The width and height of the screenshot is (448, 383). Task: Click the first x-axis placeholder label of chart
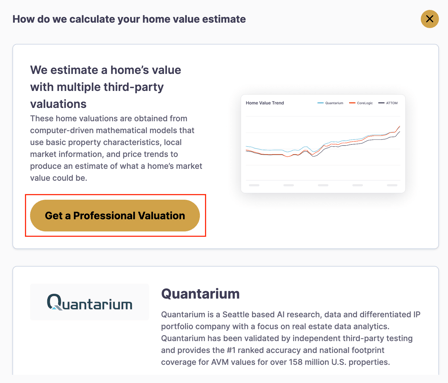pyautogui.click(x=254, y=185)
